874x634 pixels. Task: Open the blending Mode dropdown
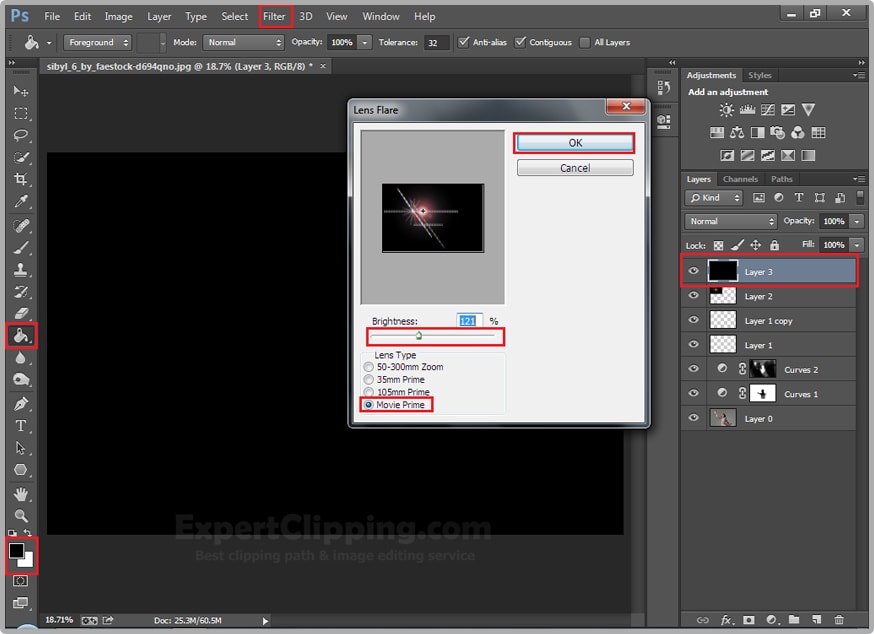(x=244, y=43)
